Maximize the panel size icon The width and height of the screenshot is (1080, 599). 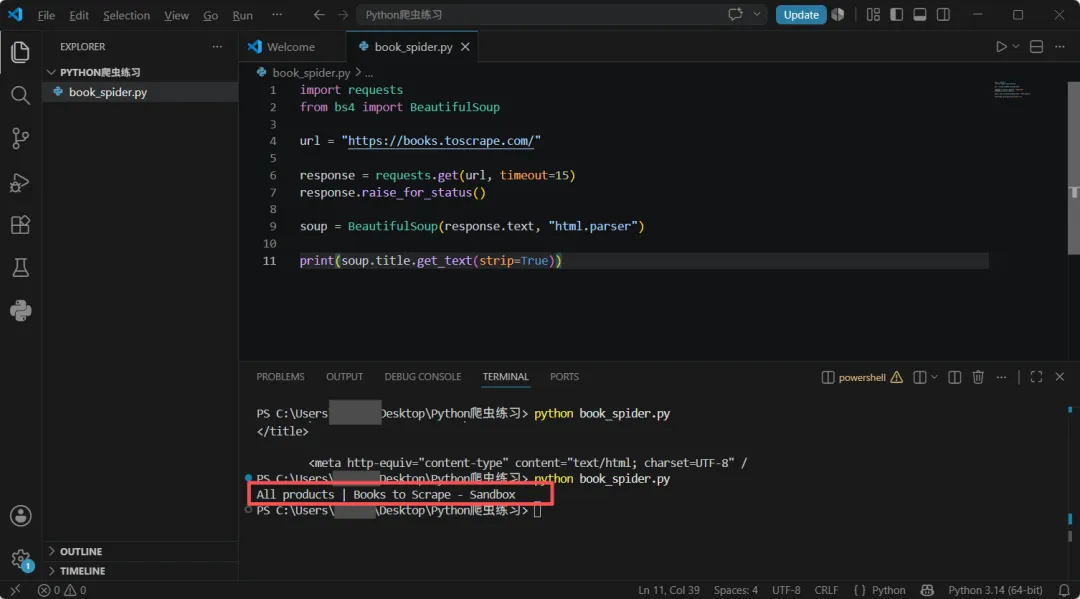point(1036,377)
